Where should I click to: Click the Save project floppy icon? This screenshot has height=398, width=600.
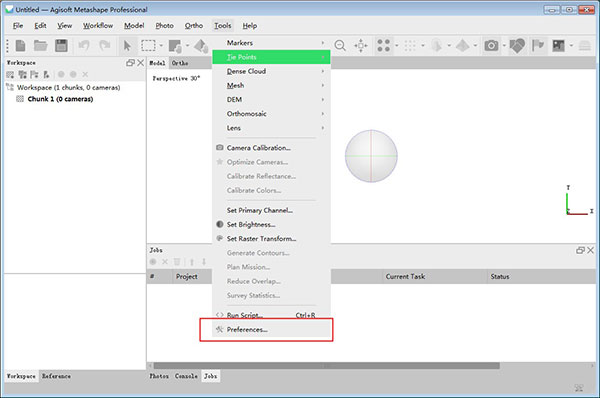click(61, 46)
